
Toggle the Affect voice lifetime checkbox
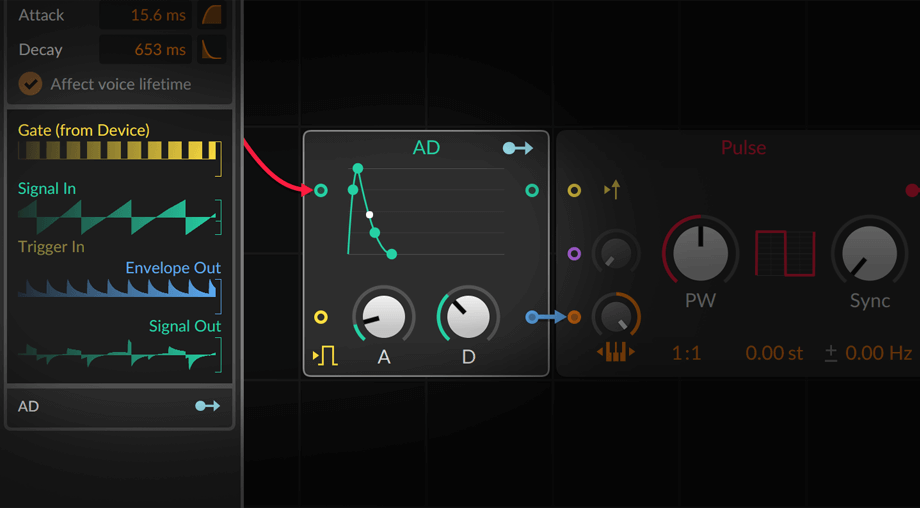pyautogui.click(x=31, y=84)
